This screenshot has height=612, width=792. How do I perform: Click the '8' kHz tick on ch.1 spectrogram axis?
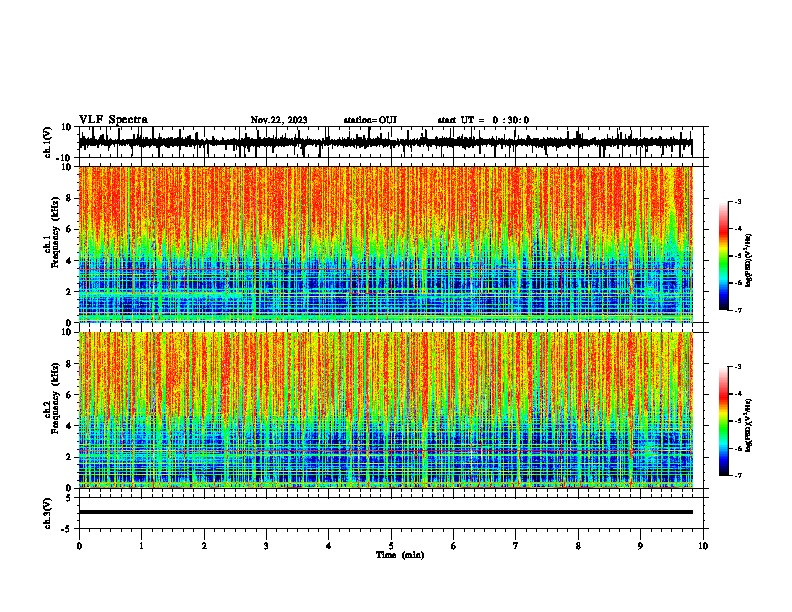(x=69, y=198)
